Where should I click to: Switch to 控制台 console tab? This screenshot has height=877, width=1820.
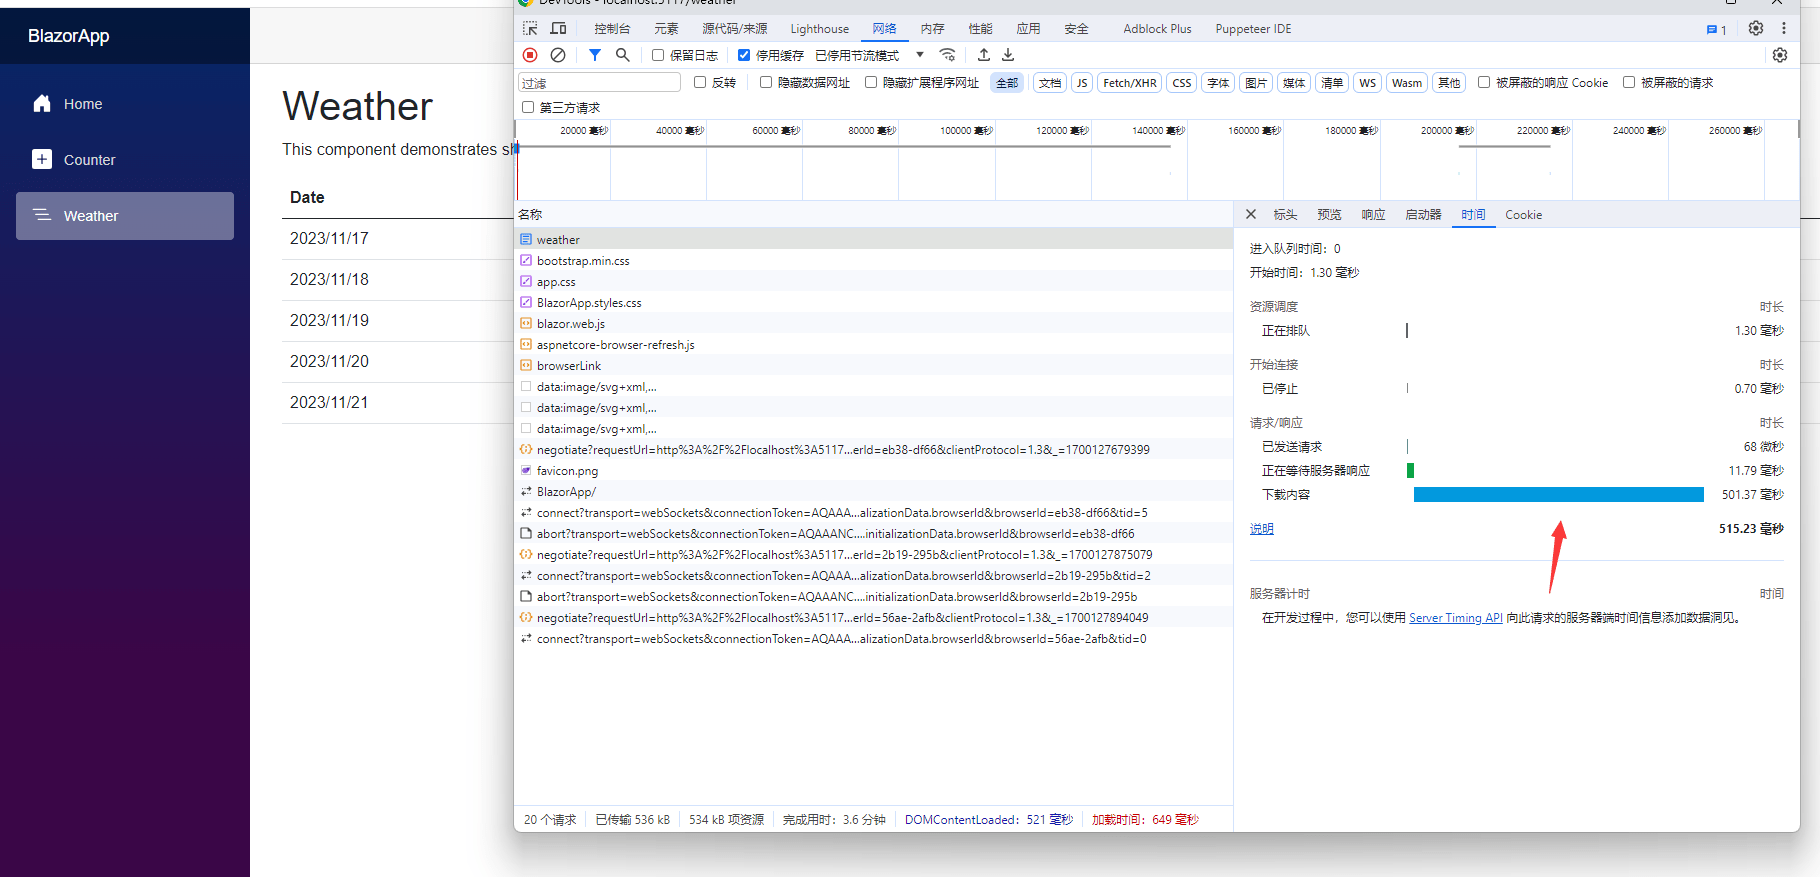[612, 29]
